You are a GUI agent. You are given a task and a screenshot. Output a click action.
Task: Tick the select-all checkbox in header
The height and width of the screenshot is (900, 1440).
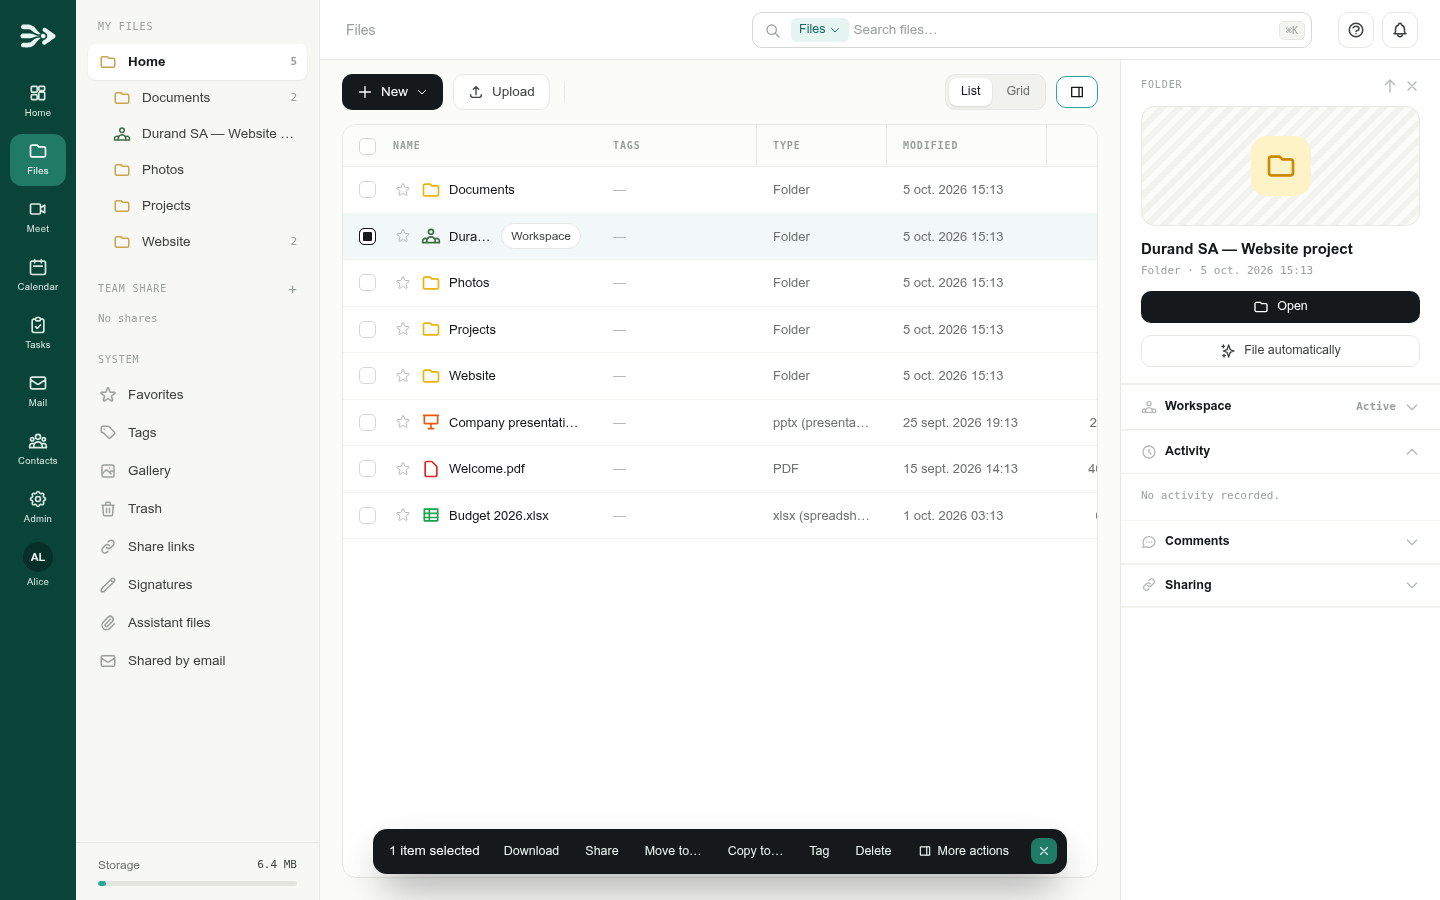pyautogui.click(x=368, y=146)
